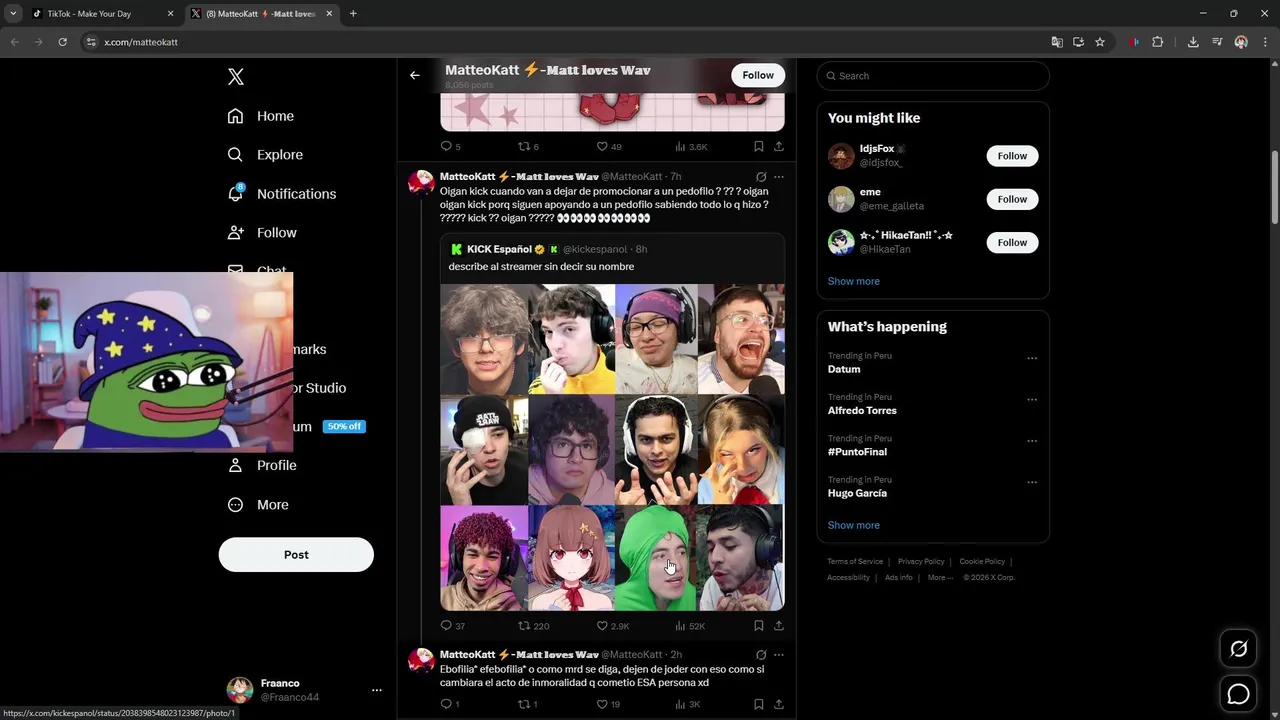Viewport: 1280px width, 720px height.
Task: Open more menu on 7h post
Action: click(779, 177)
